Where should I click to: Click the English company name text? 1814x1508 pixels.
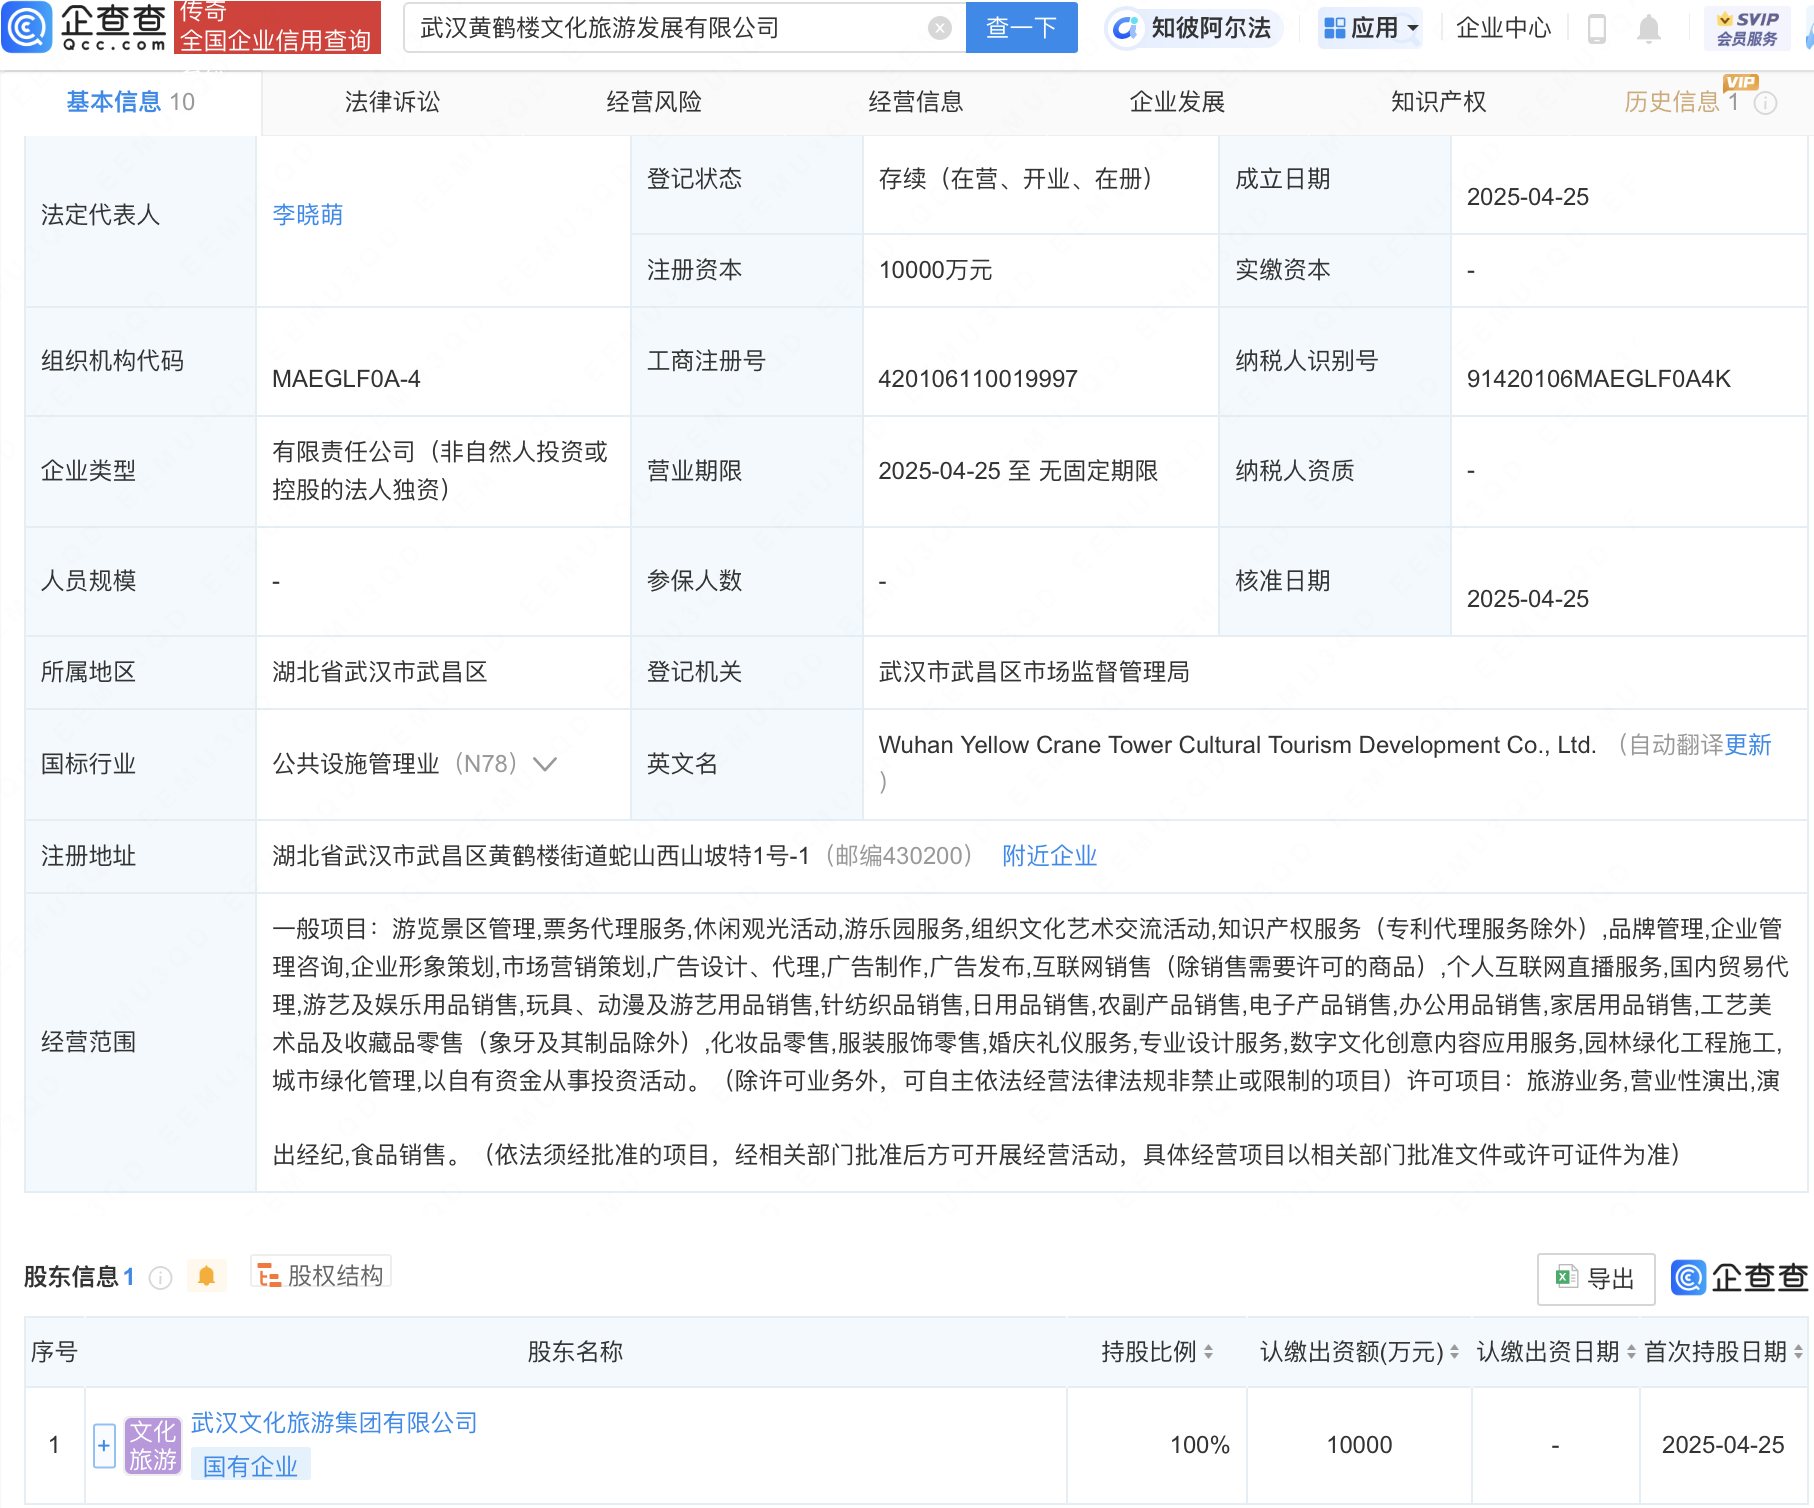1237,745
